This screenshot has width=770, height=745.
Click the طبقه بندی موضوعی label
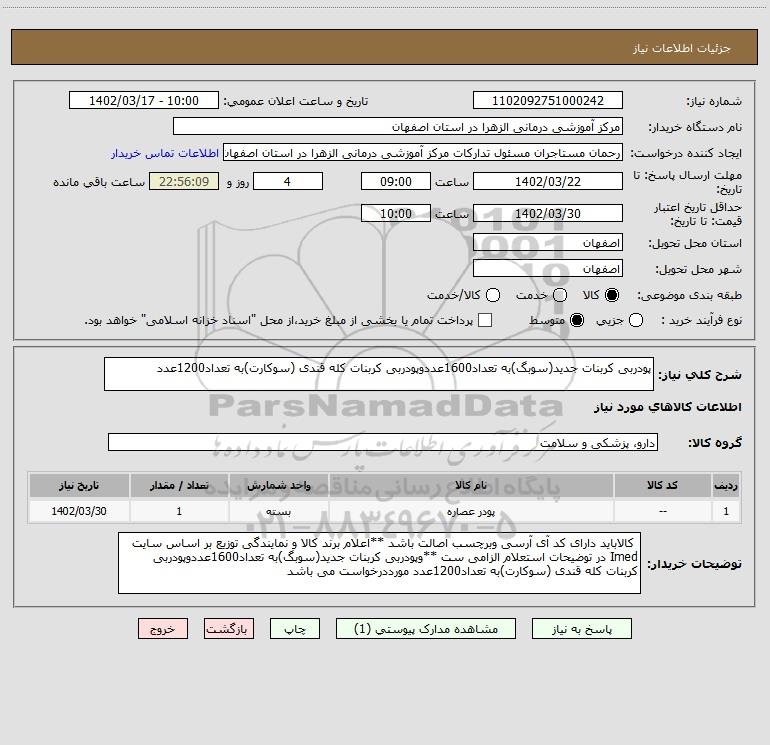click(x=689, y=295)
